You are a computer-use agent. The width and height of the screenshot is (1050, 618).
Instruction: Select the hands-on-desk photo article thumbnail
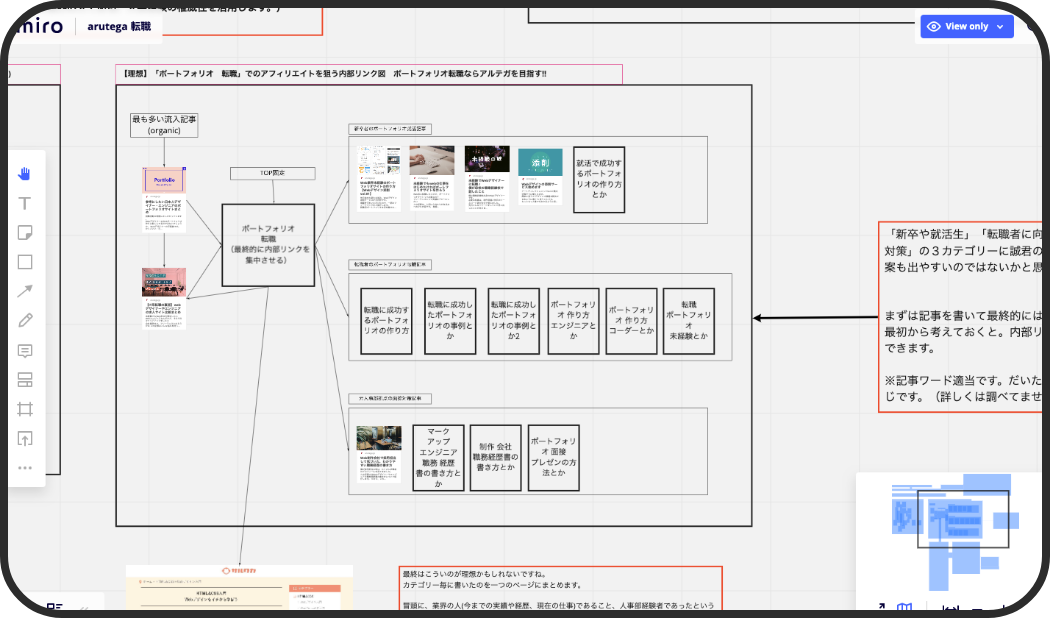[432, 178]
